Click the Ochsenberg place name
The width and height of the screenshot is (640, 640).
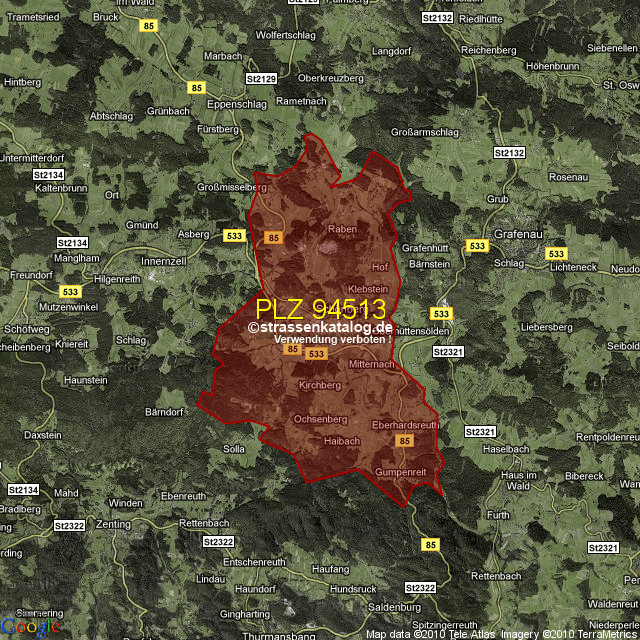click(320, 418)
